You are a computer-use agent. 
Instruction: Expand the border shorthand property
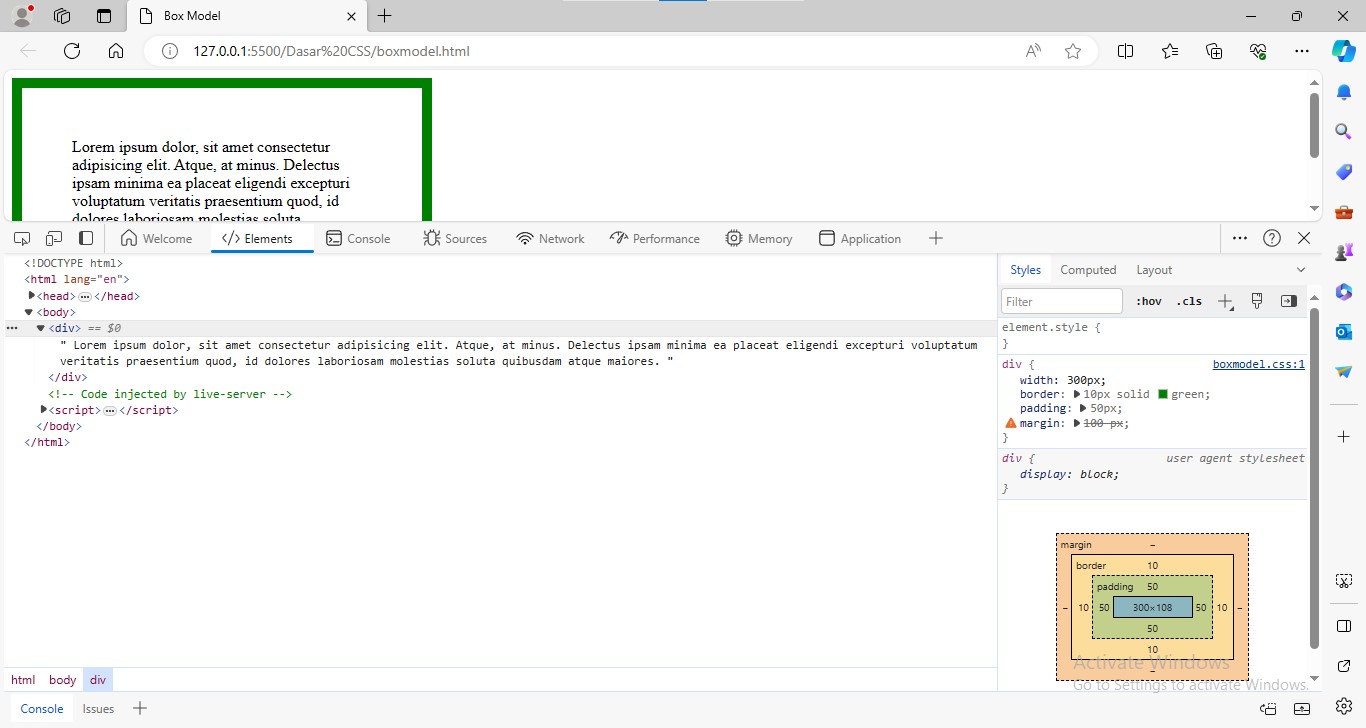pyautogui.click(x=1078, y=394)
